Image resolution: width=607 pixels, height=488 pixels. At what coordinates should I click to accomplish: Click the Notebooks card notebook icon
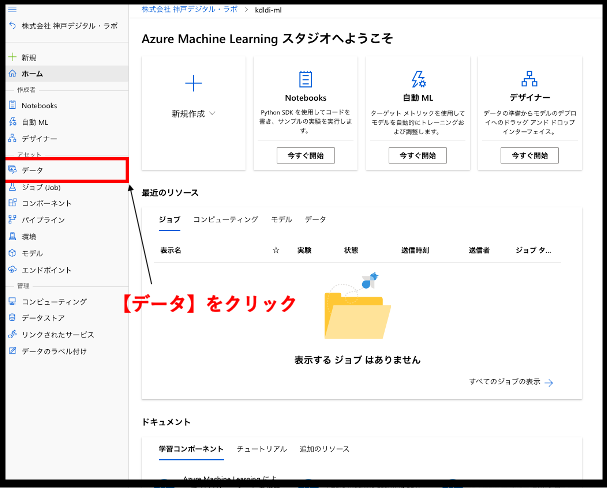(x=305, y=79)
